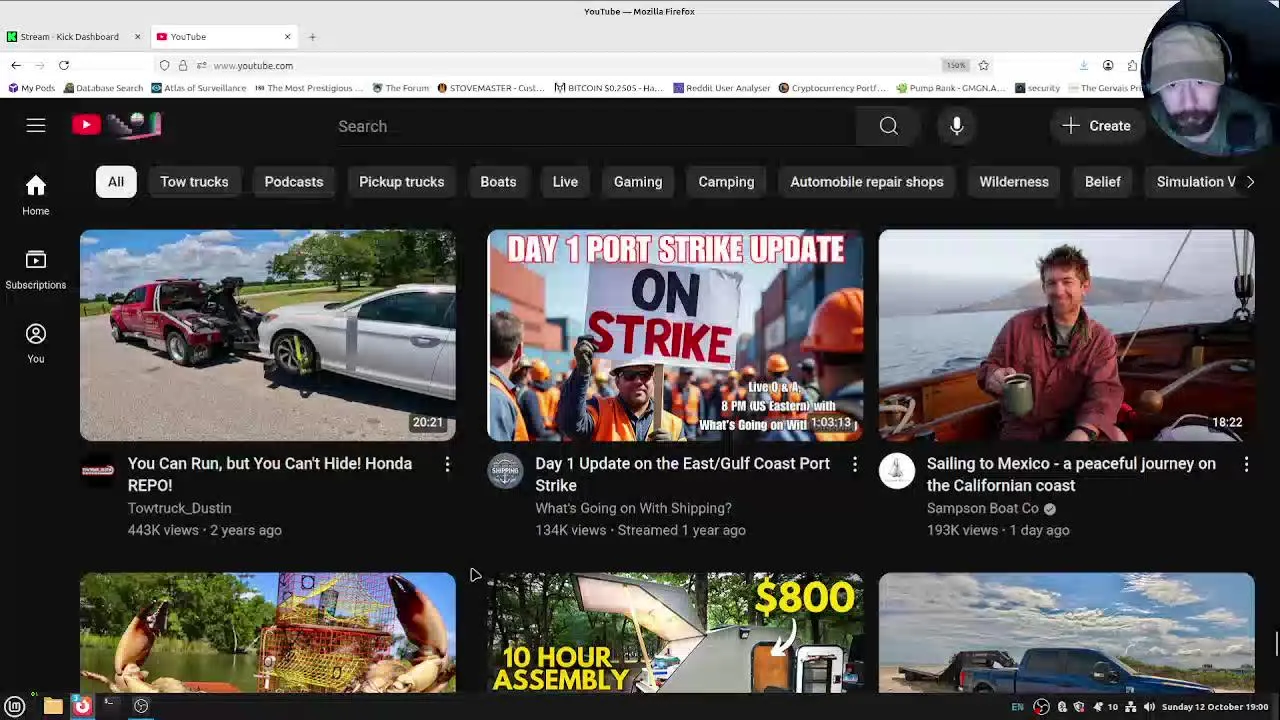Select the Belief chip
This screenshot has width=1280, height=720.
[x=1103, y=182]
